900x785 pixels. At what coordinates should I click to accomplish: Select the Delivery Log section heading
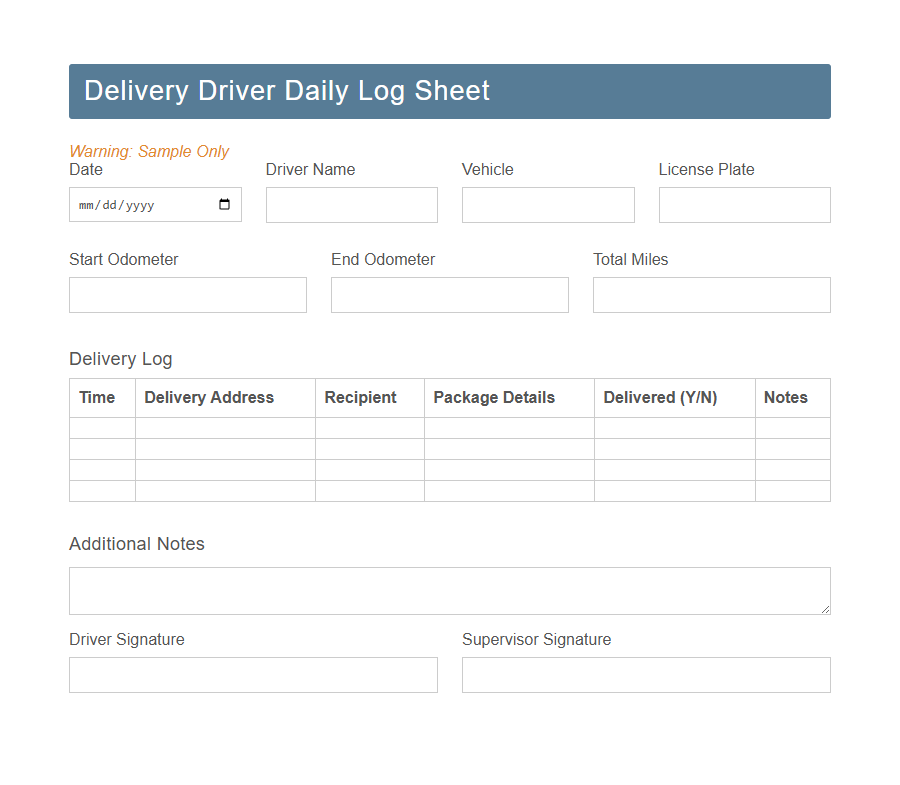[x=120, y=359]
